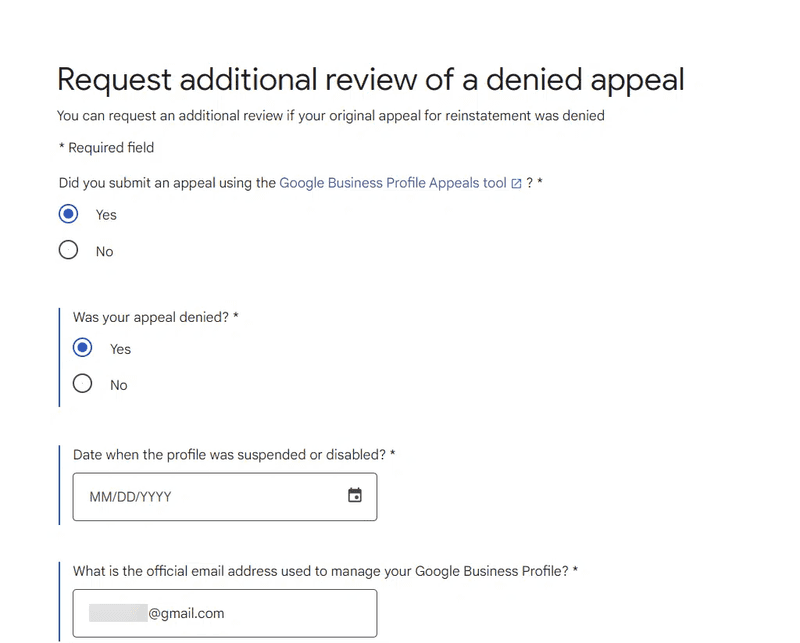800x643 pixels.
Task: Select Yes radio for submitted an appeal
Action: pos(68,214)
